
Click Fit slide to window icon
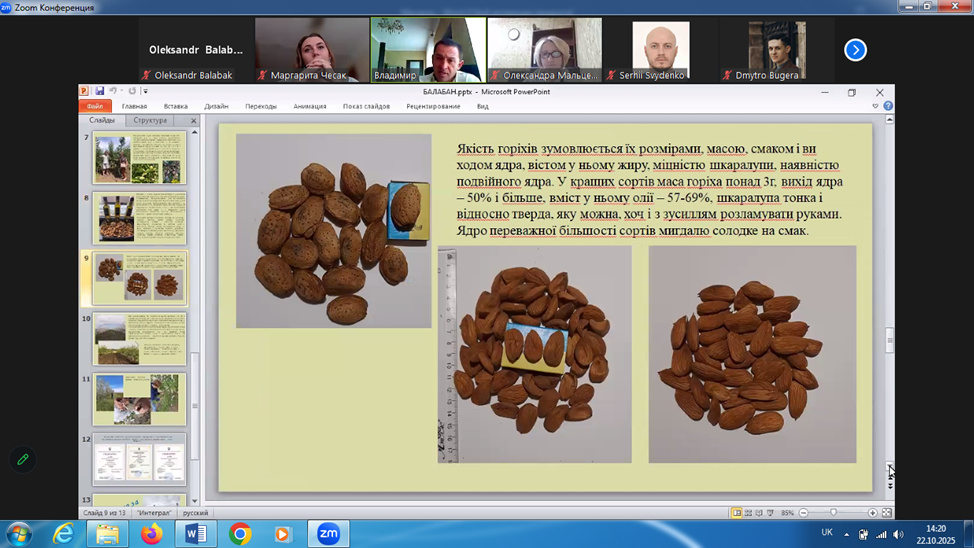pyautogui.click(x=886, y=513)
